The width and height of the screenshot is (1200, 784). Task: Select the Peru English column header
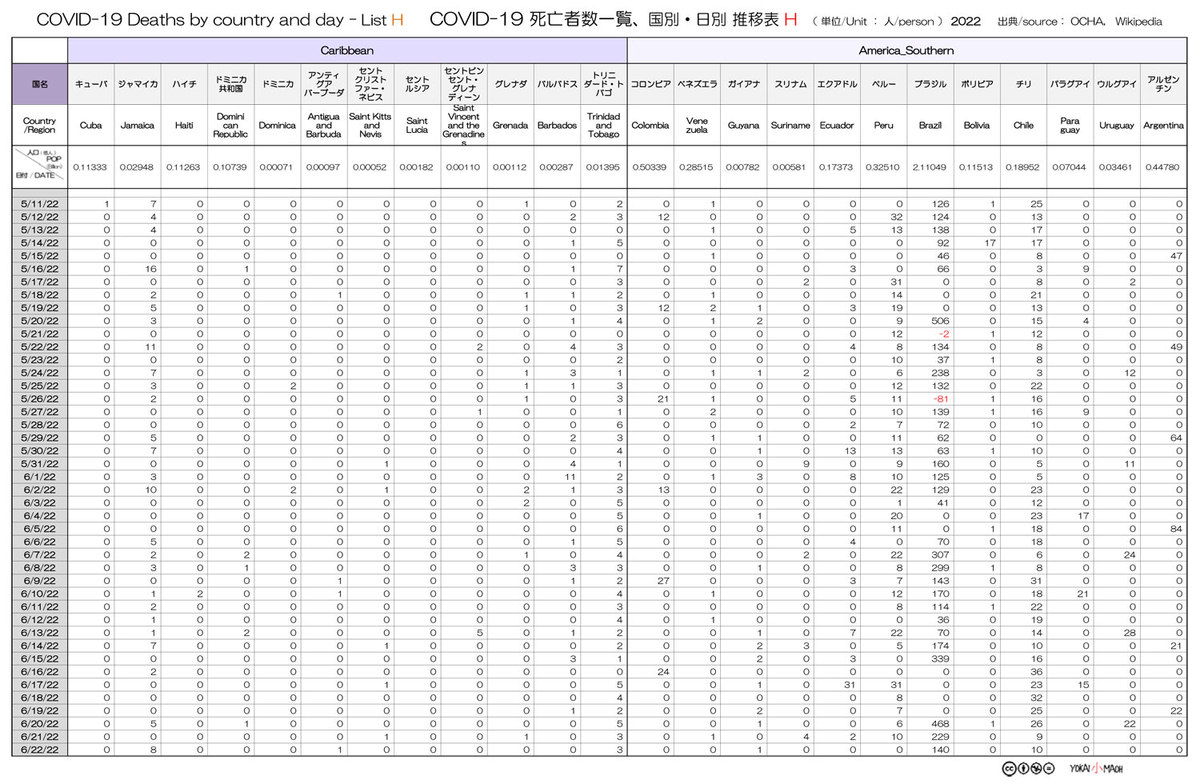(x=883, y=127)
